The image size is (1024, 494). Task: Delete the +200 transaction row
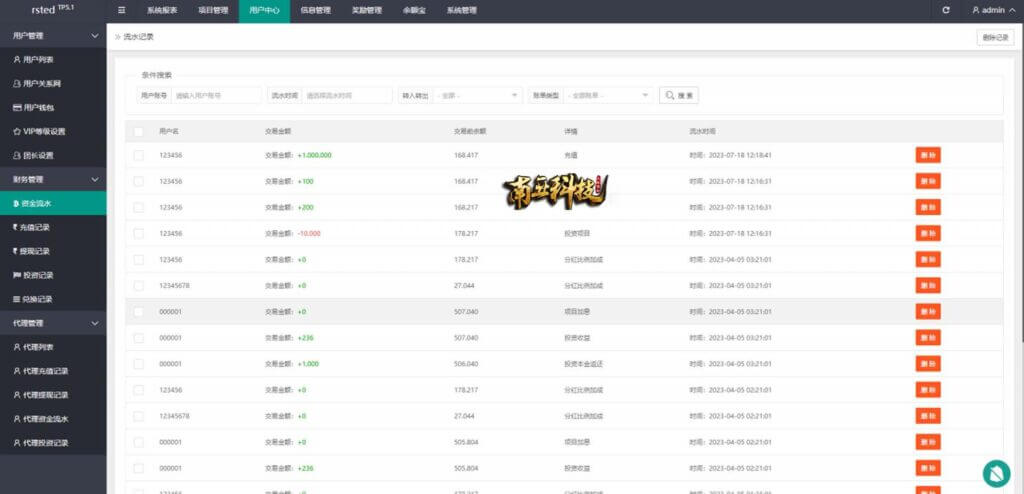pos(927,207)
